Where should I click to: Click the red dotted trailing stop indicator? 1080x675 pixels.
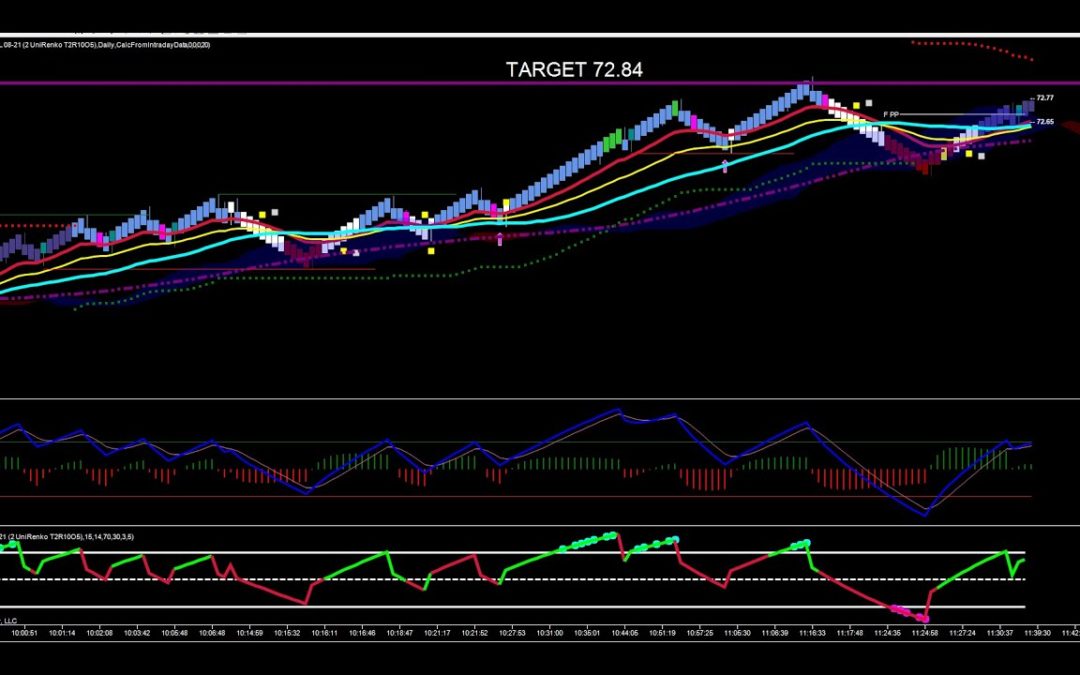coord(960,43)
